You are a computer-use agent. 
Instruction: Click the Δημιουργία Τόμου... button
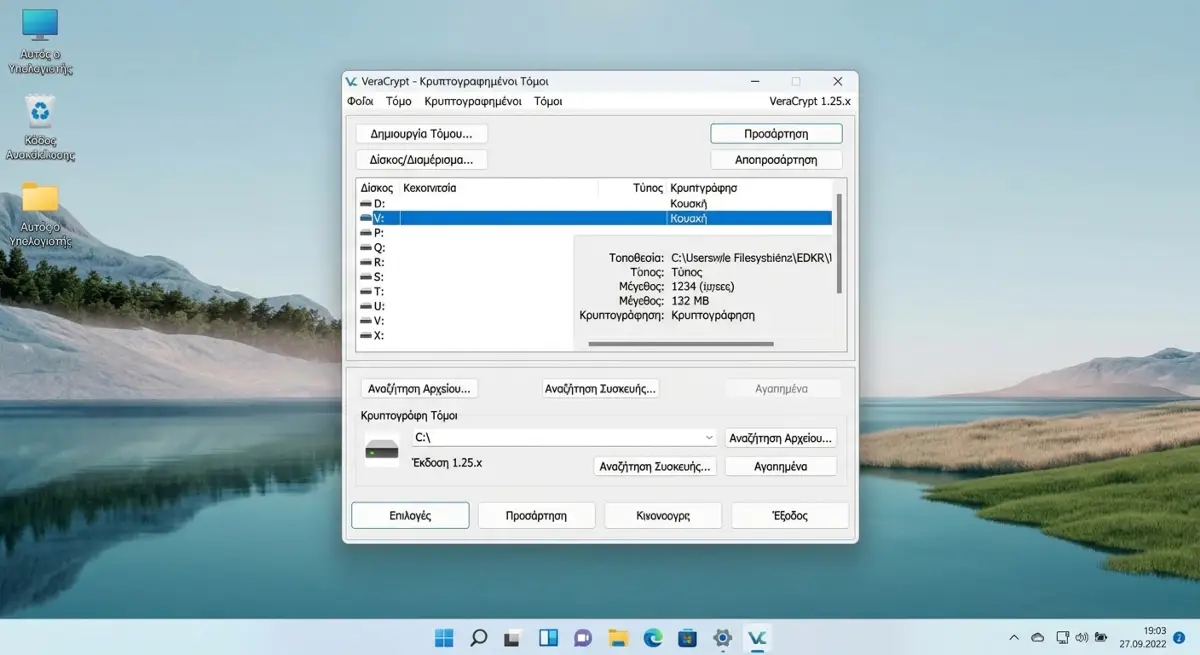(x=421, y=133)
